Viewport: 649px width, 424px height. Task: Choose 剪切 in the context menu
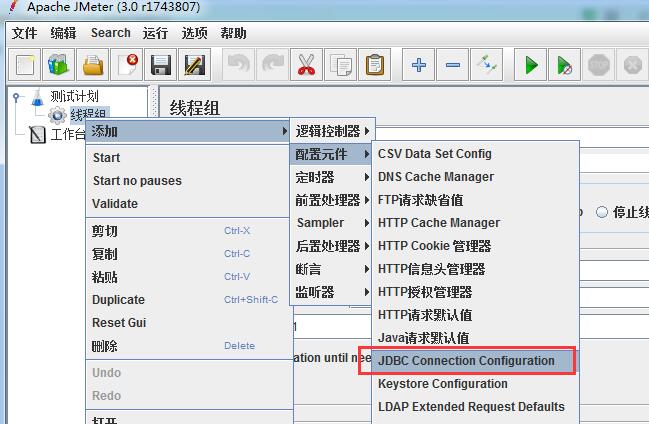(x=187, y=231)
